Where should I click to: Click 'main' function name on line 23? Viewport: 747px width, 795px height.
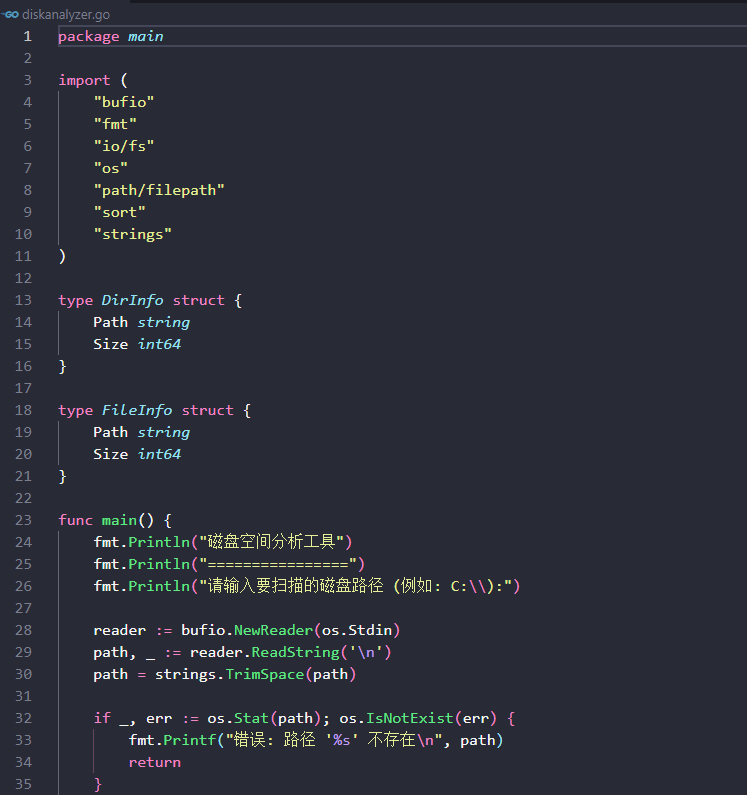[119, 520]
